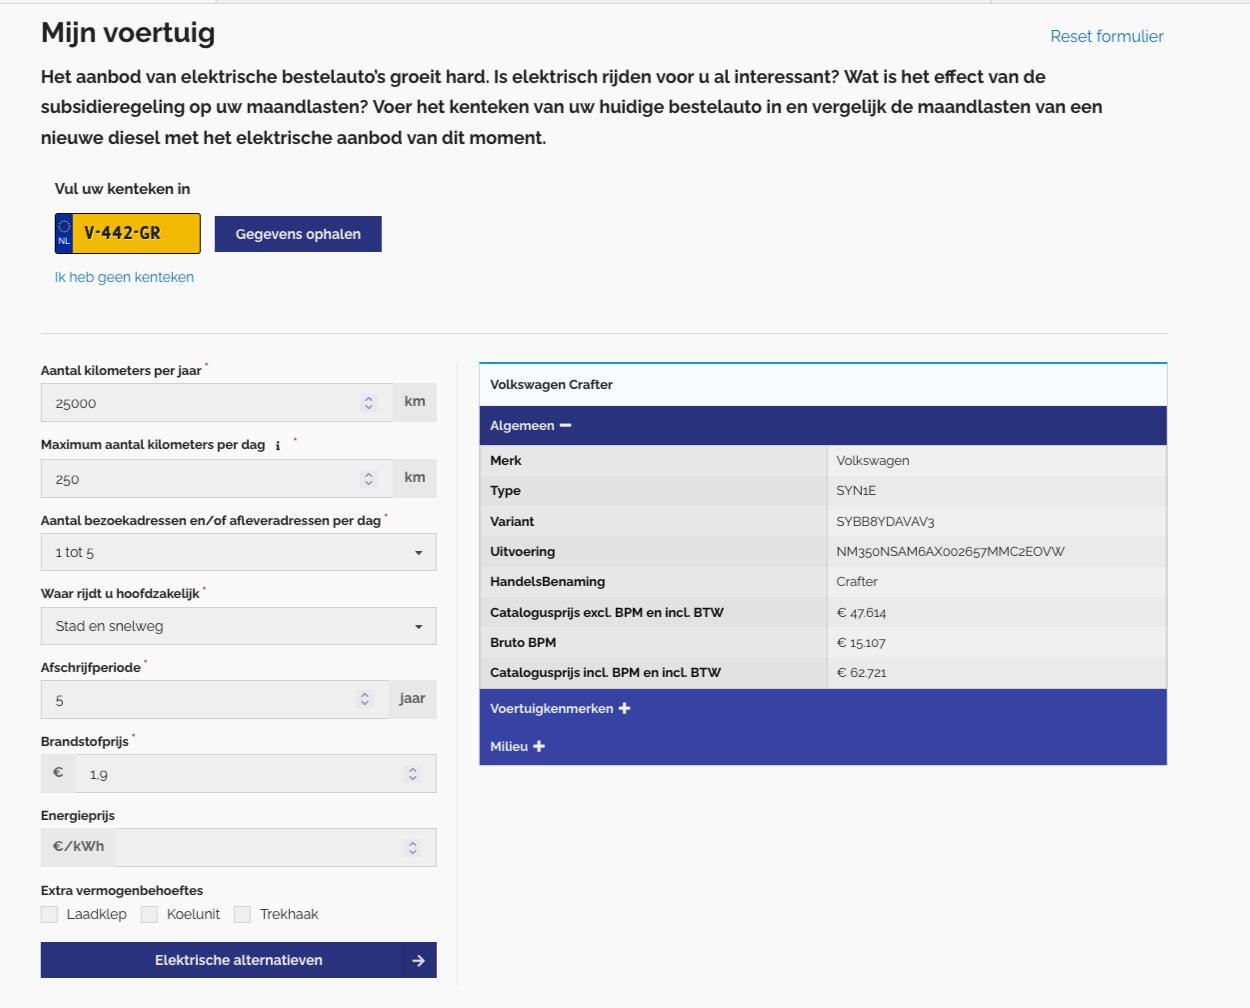
Task: Enable the Koelunit checkbox
Action: (x=149, y=914)
